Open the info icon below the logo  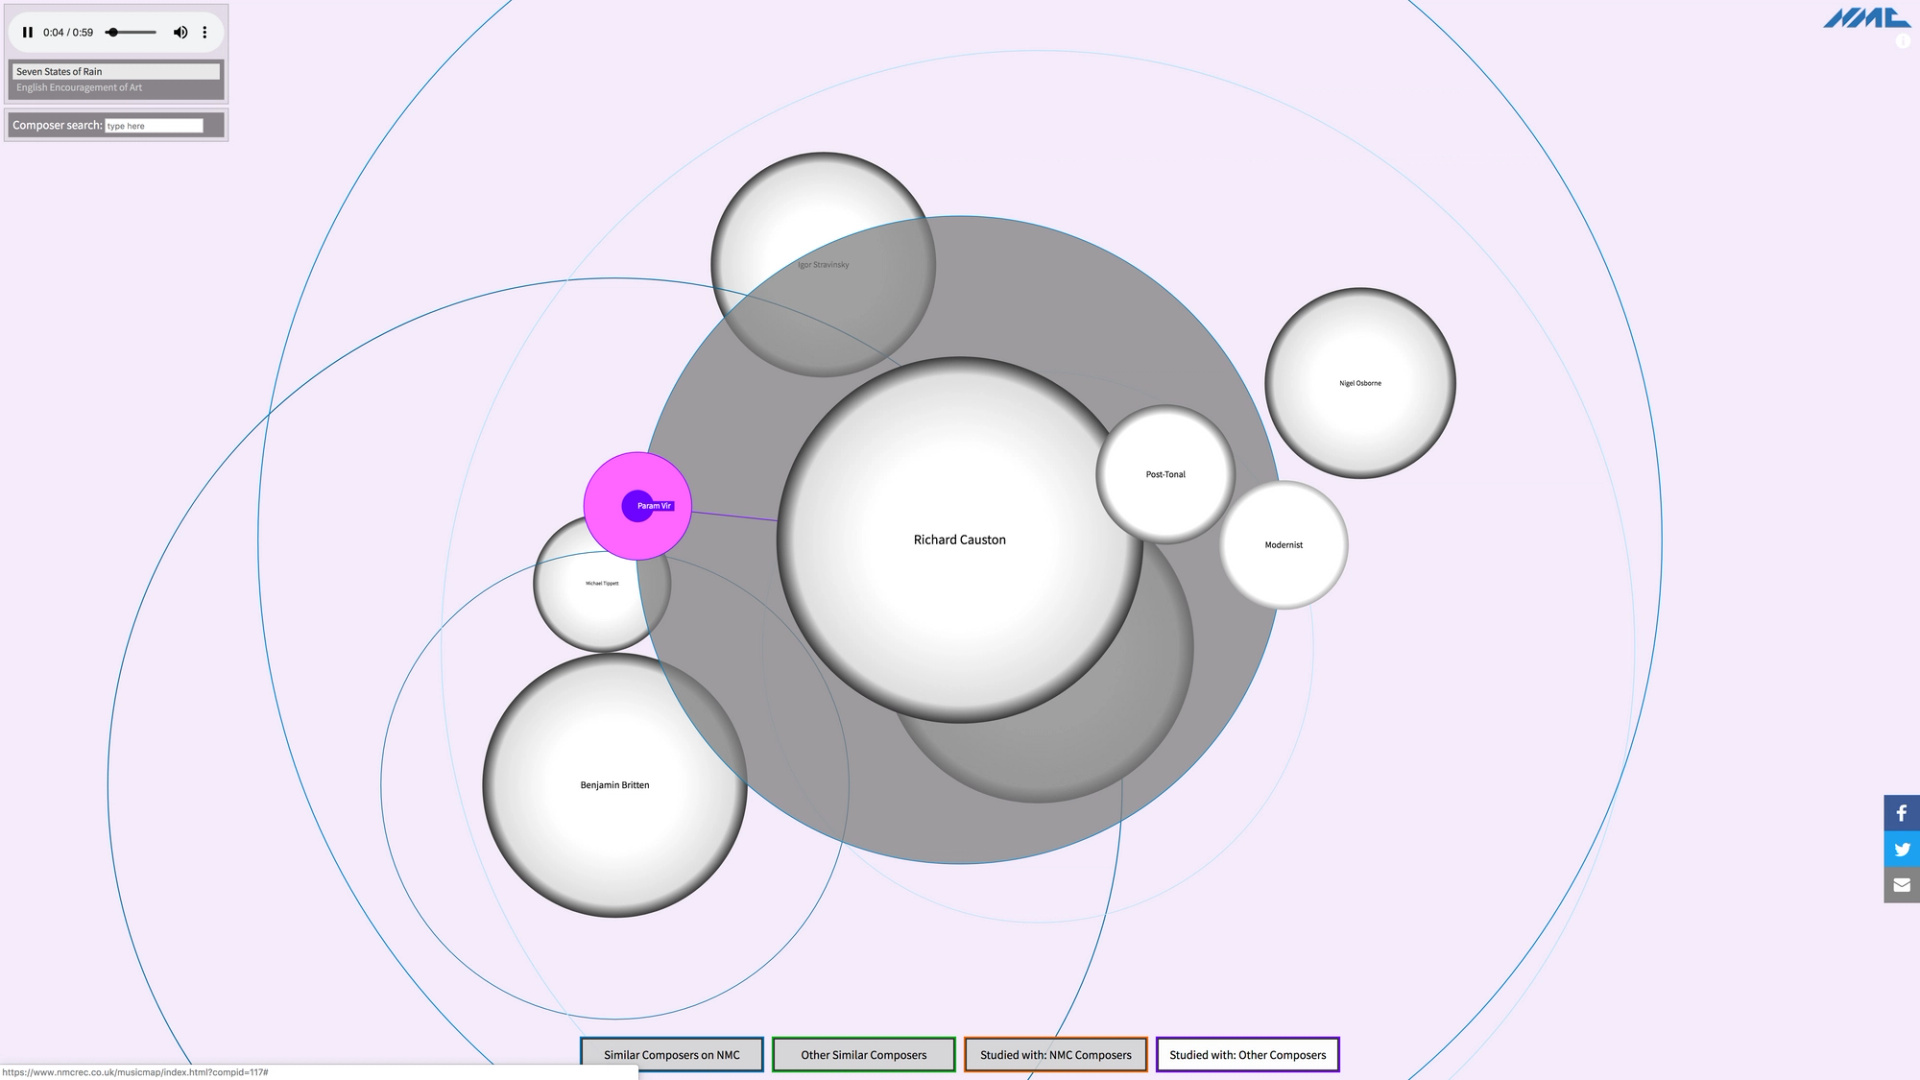pyautogui.click(x=1902, y=42)
